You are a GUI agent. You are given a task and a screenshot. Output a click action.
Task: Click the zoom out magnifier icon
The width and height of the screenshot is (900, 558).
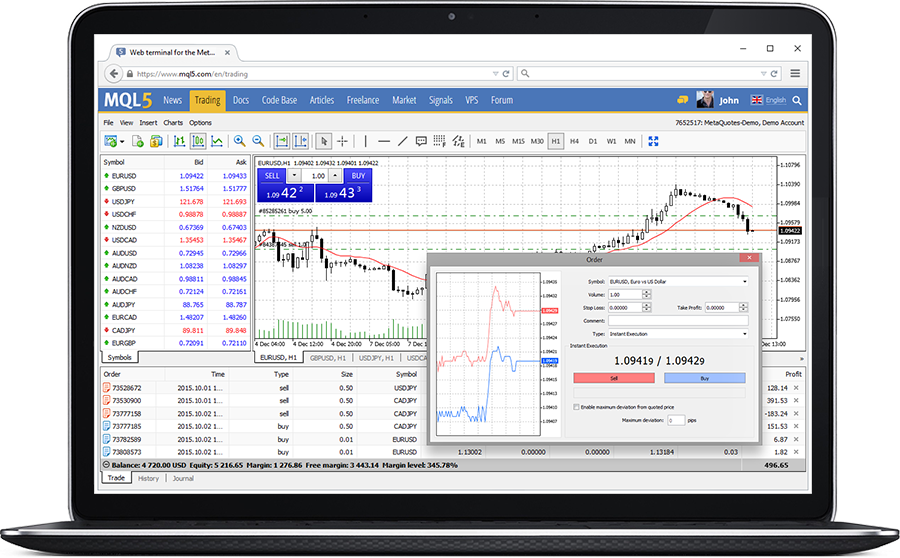pos(258,141)
